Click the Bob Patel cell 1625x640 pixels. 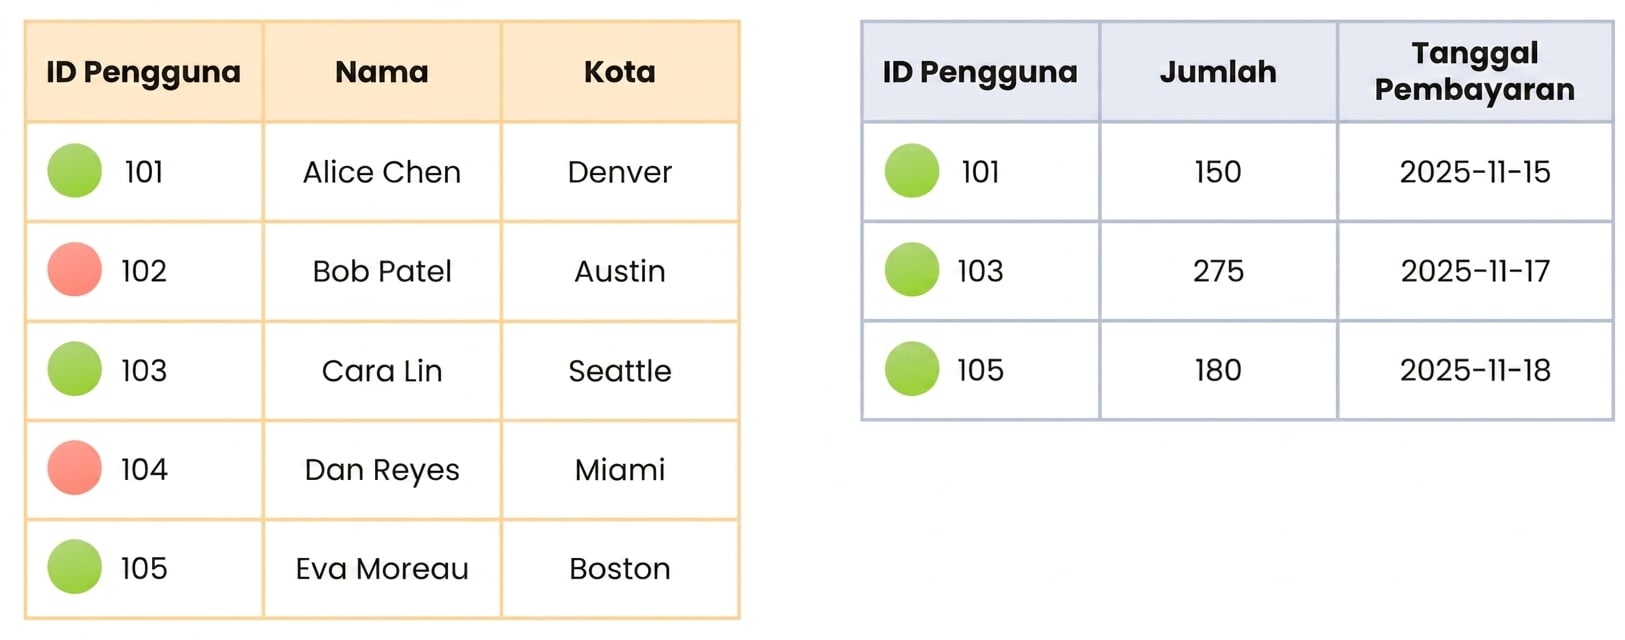point(382,271)
